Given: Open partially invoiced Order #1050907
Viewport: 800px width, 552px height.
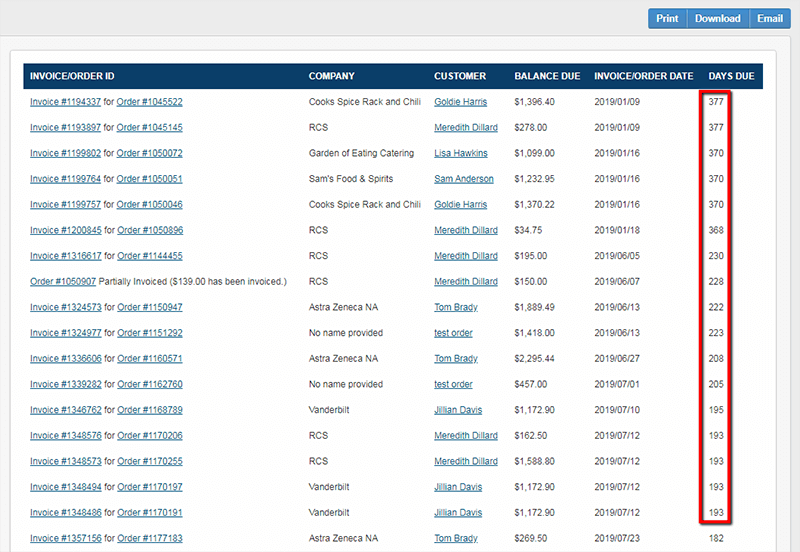Looking at the screenshot, I should coord(63,282).
